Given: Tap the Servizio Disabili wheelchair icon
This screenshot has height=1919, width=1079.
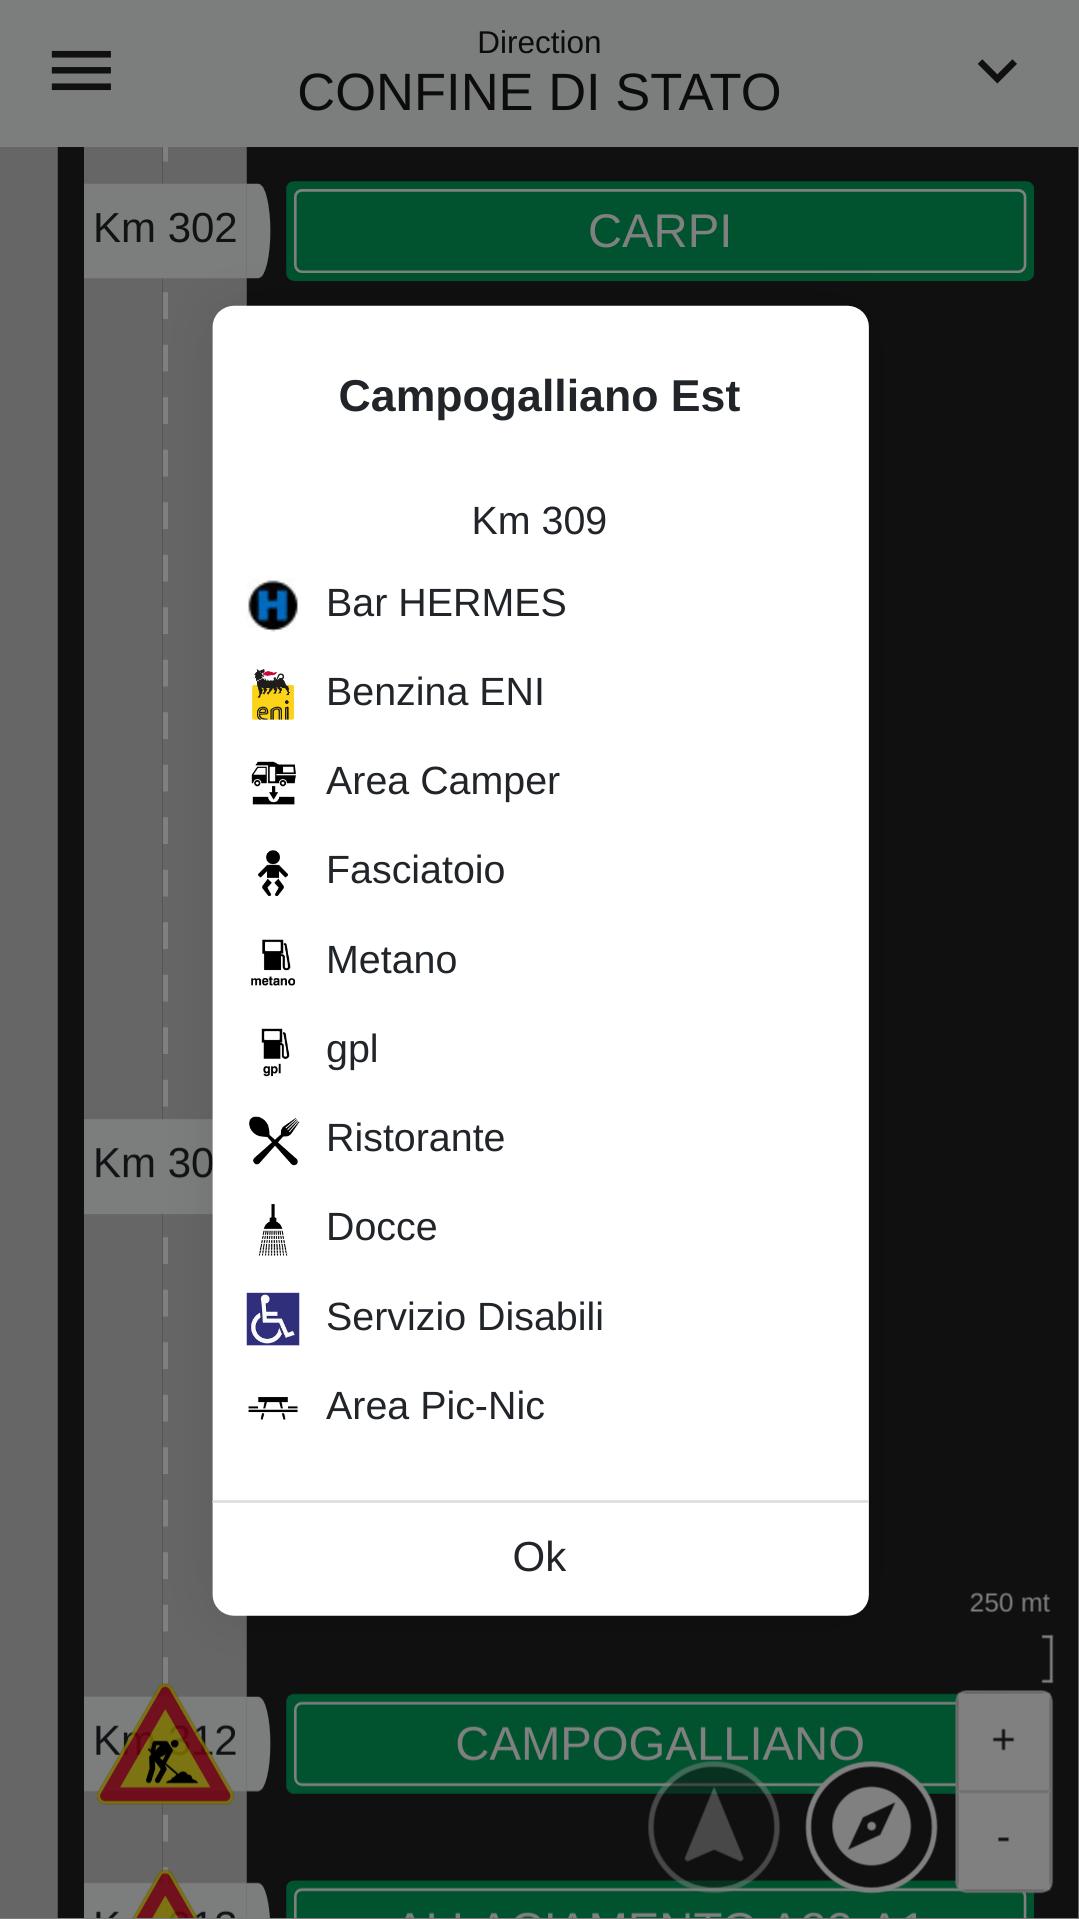Looking at the screenshot, I should [273, 1318].
